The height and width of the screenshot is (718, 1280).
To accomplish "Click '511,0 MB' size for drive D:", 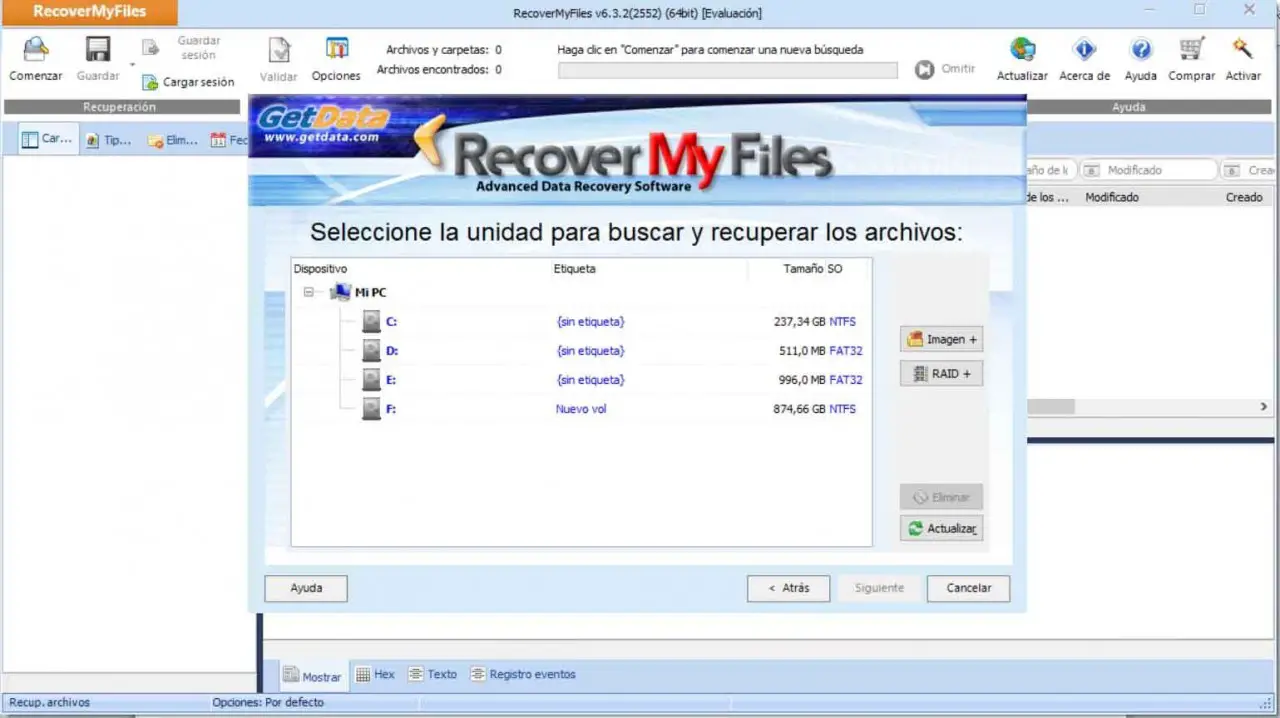I will (803, 350).
